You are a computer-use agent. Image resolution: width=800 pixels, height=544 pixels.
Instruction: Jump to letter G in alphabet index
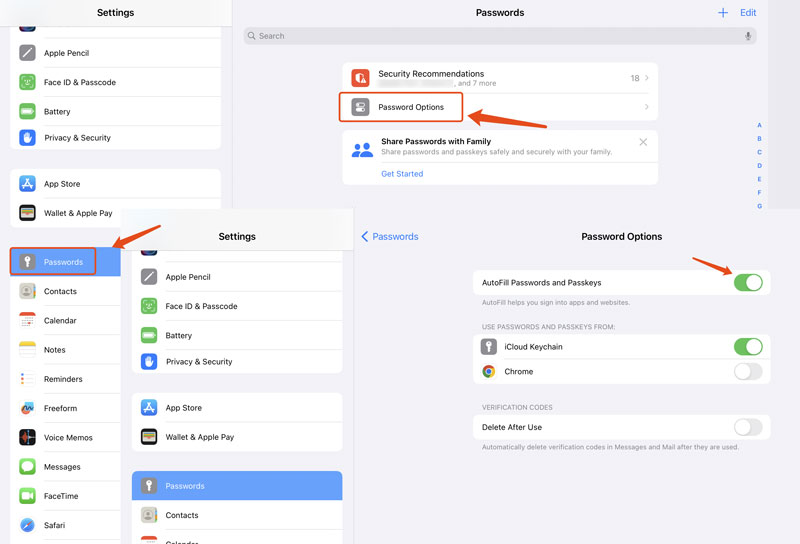pyautogui.click(x=759, y=206)
